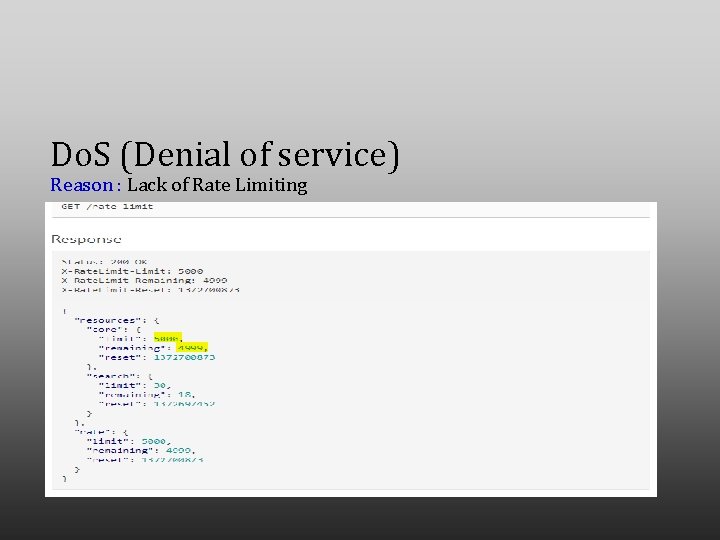Click the 'X-RateLimit-Limit: 5000' header line
Screen dimensions: 720x540
pos(132,271)
